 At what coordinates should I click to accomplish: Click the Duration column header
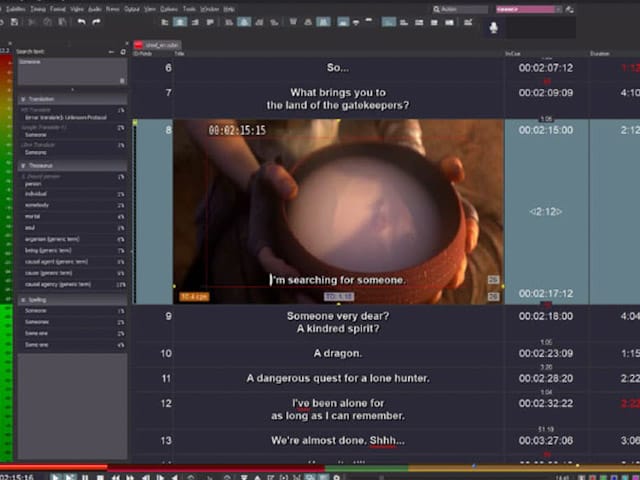click(600, 53)
